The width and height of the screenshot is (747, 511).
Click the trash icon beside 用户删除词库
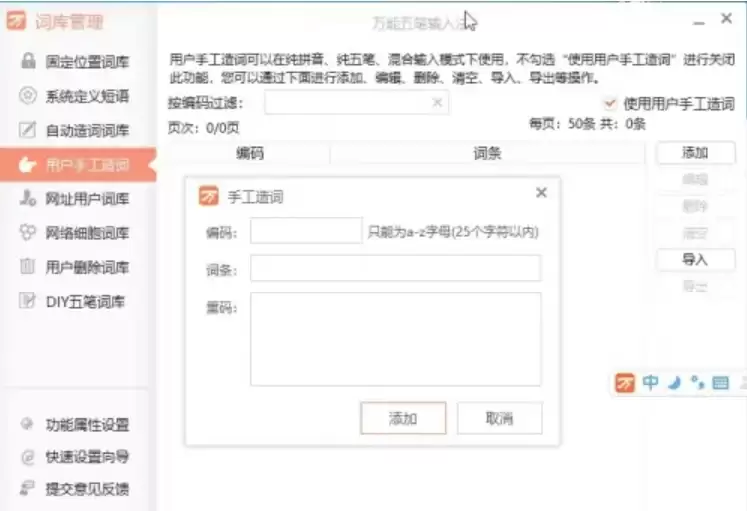coord(27,266)
